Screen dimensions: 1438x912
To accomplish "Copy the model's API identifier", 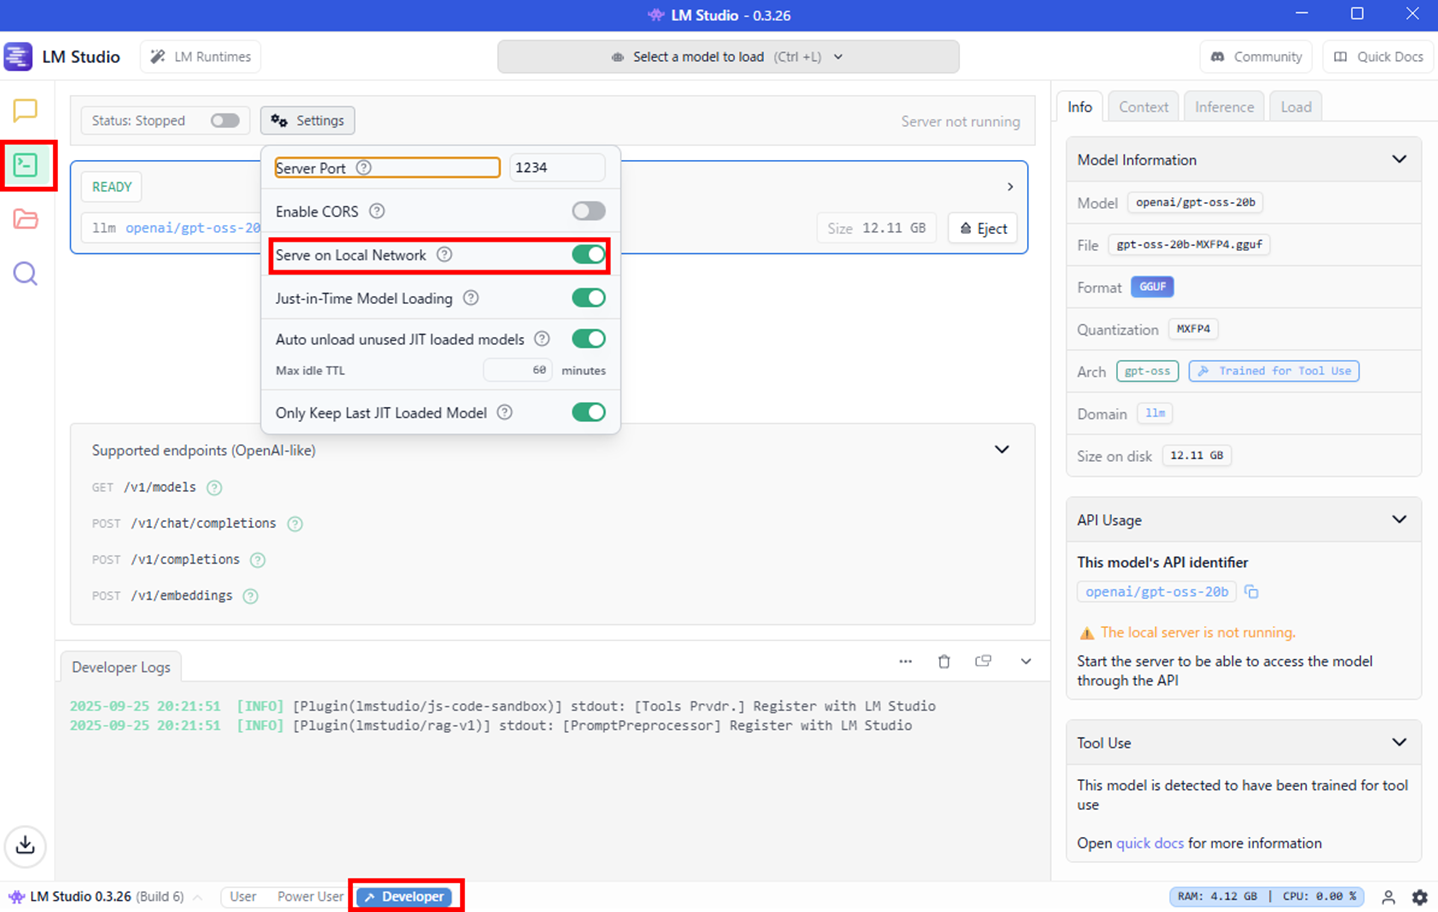I will pyautogui.click(x=1251, y=592).
